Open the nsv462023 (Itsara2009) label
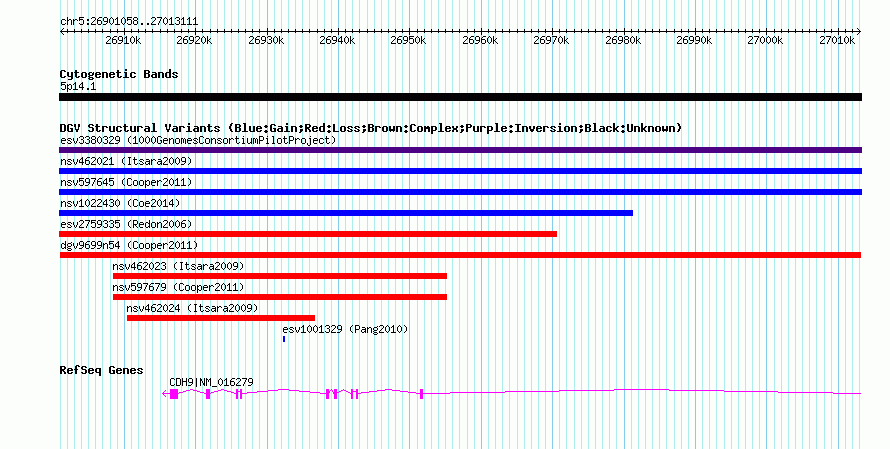 click(x=178, y=266)
